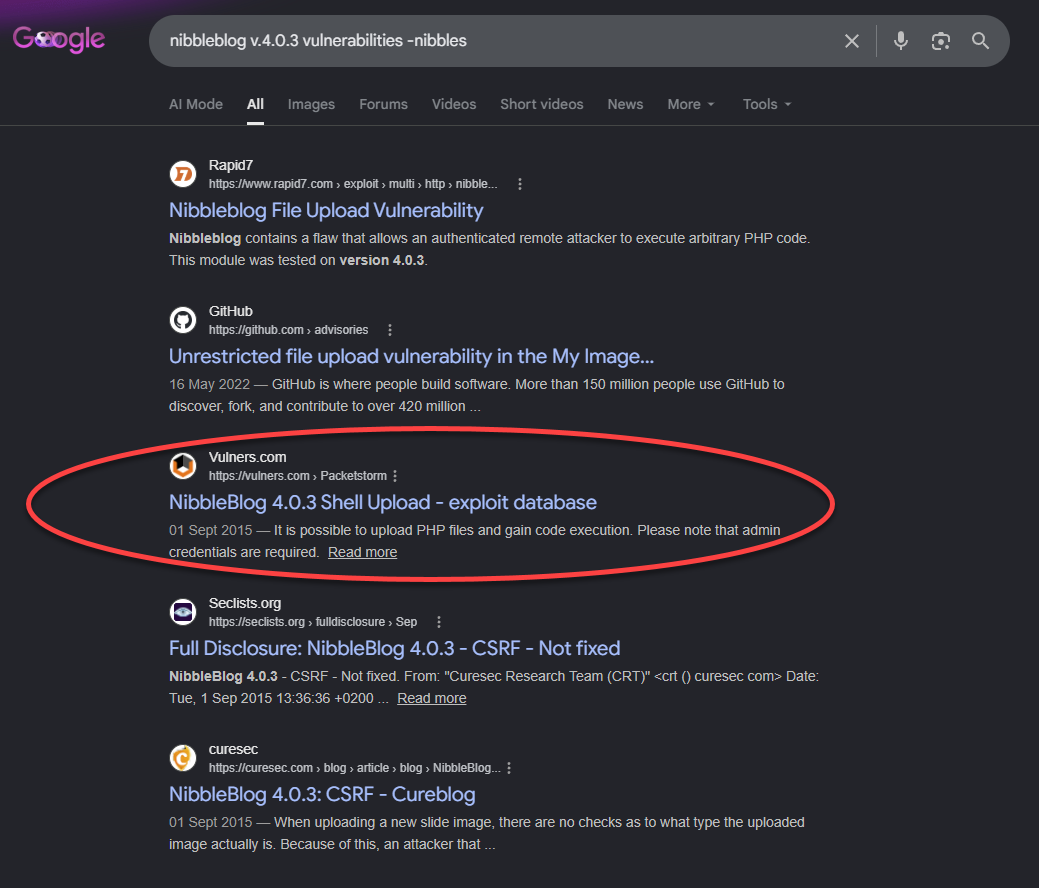Click Read more on Vulners result

click(362, 552)
